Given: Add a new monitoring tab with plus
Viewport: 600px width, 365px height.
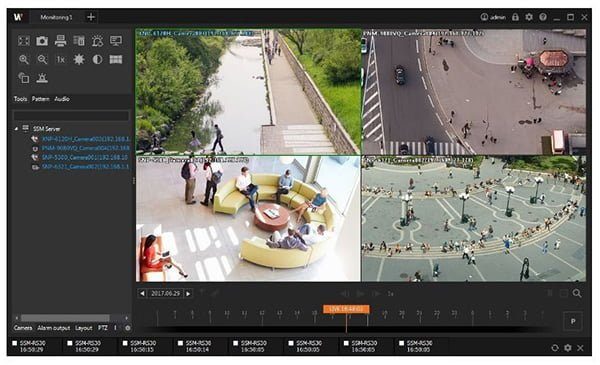Looking at the screenshot, I should click(91, 17).
